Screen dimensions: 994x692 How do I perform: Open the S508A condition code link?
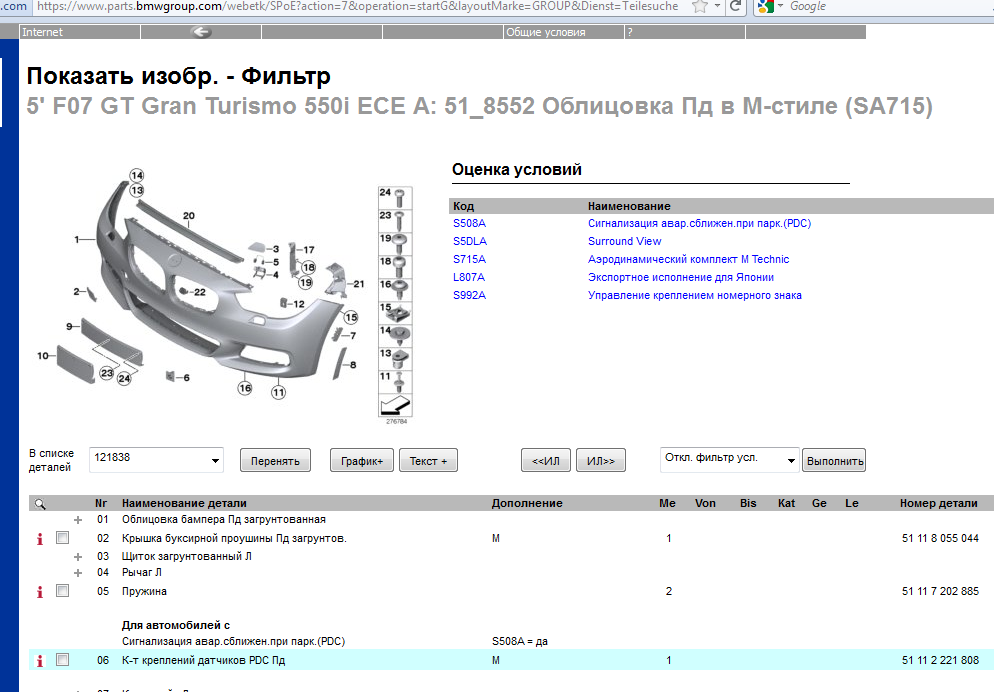point(470,224)
